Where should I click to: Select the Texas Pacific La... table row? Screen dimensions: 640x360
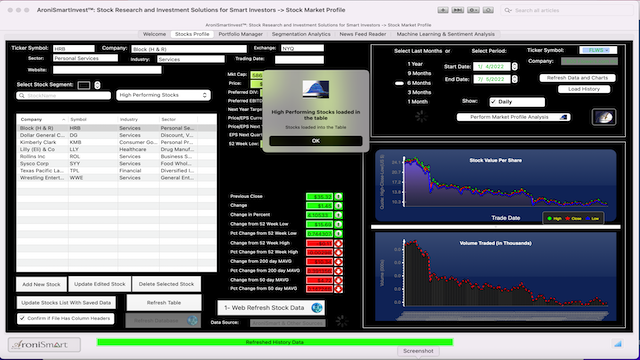coord(116,171)
